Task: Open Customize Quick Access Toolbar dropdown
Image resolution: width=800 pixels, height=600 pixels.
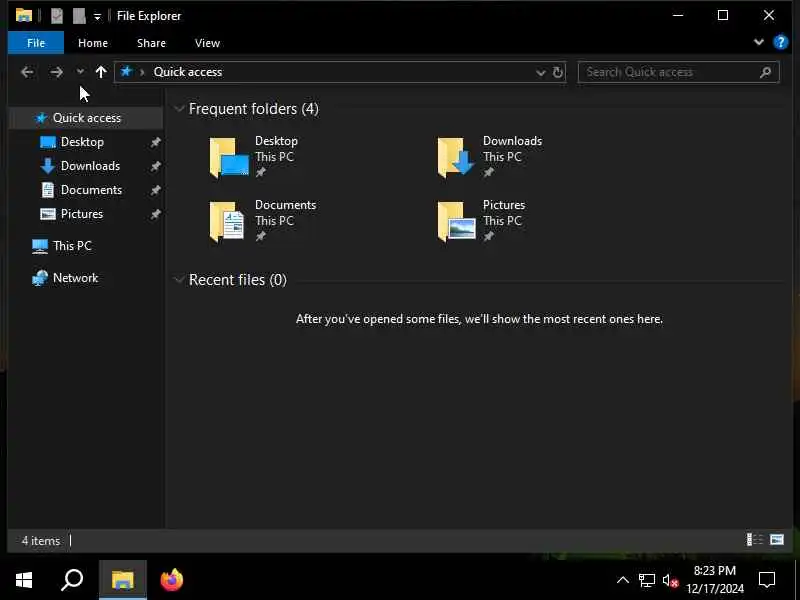Action: coord(97,17)
